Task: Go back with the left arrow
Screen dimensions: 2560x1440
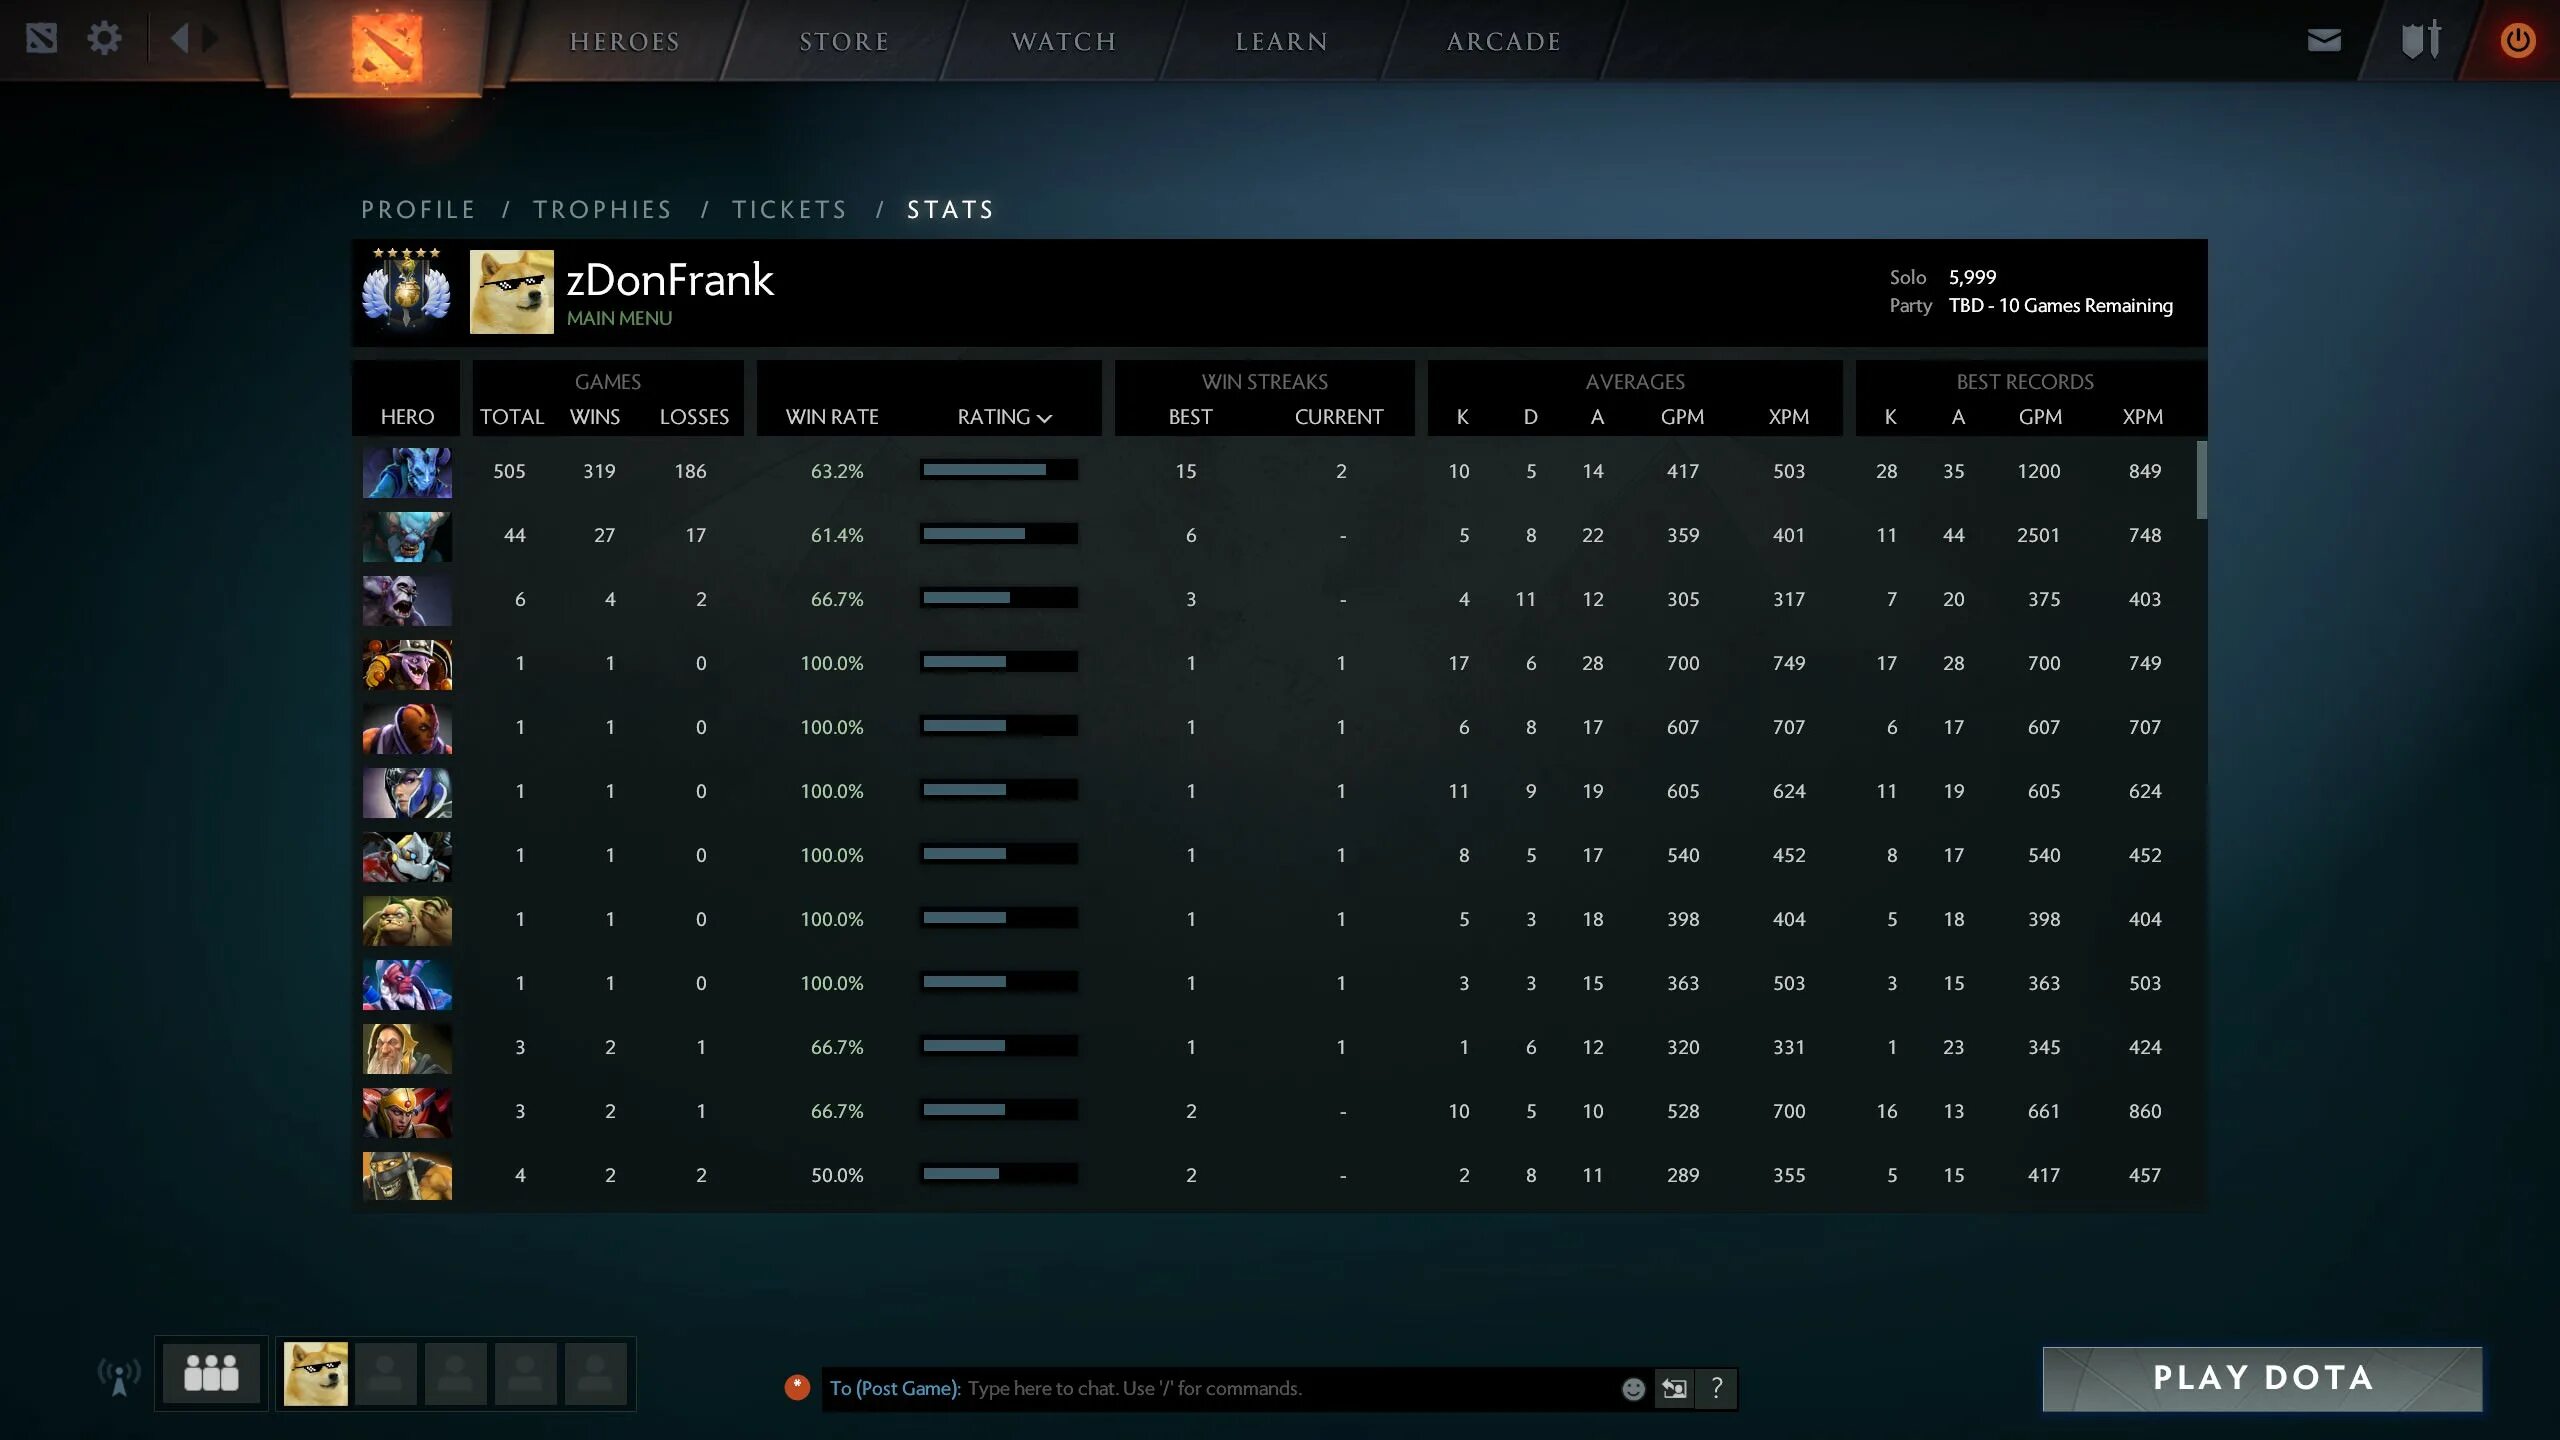Action: (179, 40)
